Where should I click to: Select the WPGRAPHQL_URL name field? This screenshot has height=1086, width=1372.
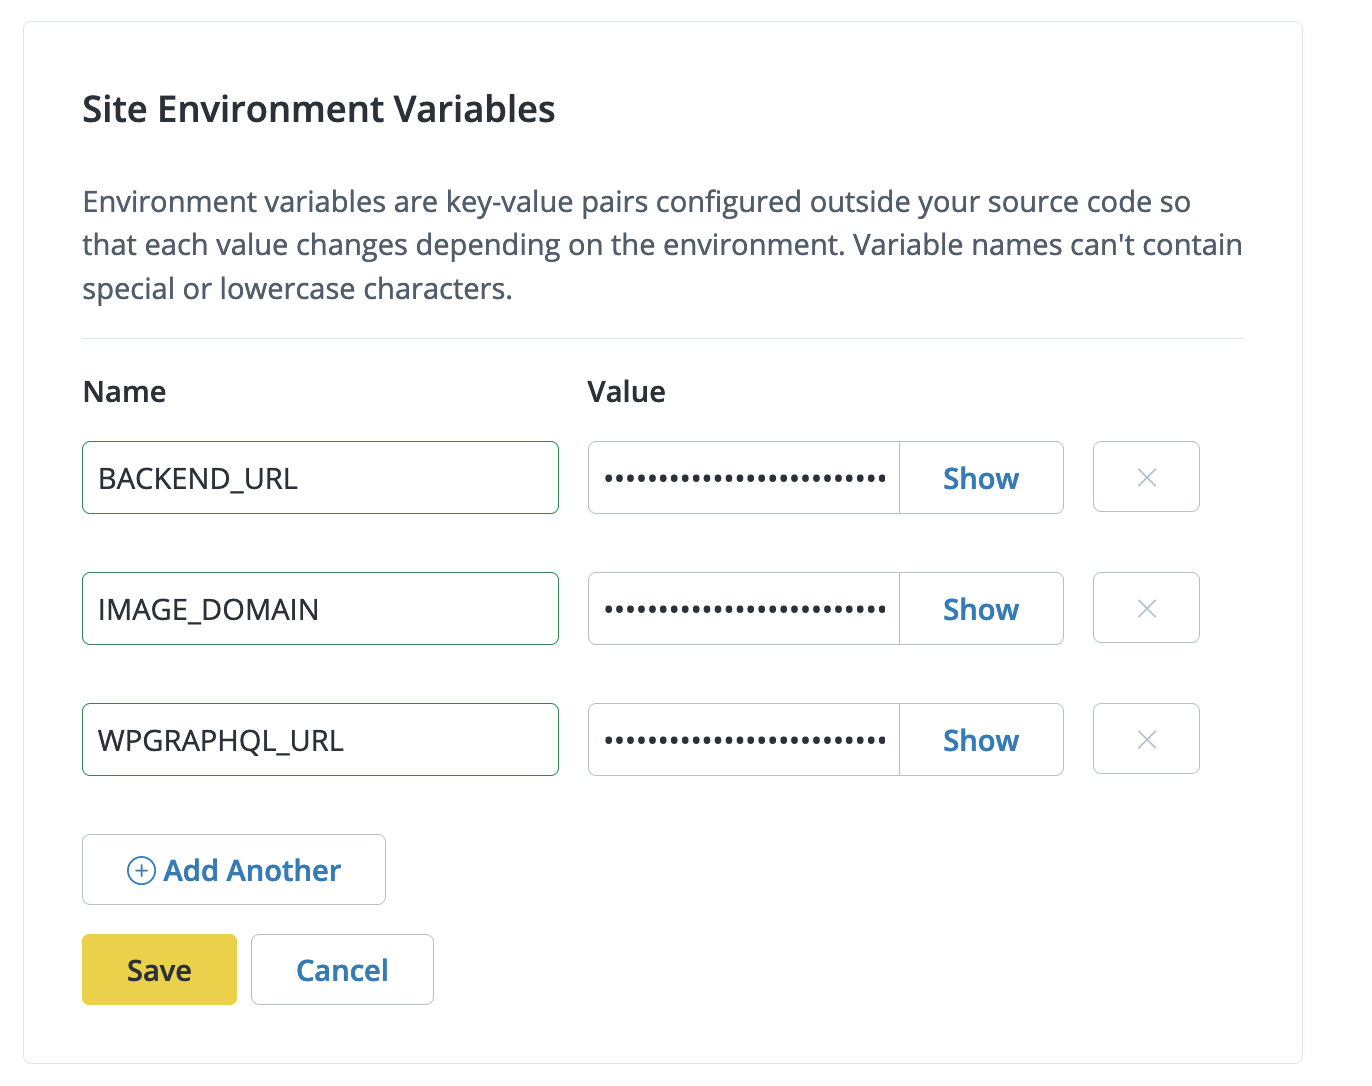320,739
